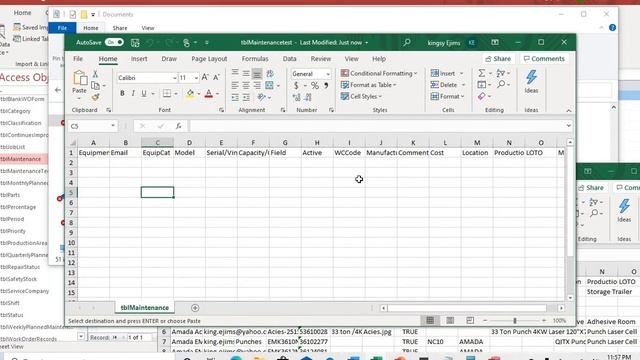Image resolution: width=640 pixels, height=360 pixels.
Task: Switch to the Review tab
Action: pos(321,59)
